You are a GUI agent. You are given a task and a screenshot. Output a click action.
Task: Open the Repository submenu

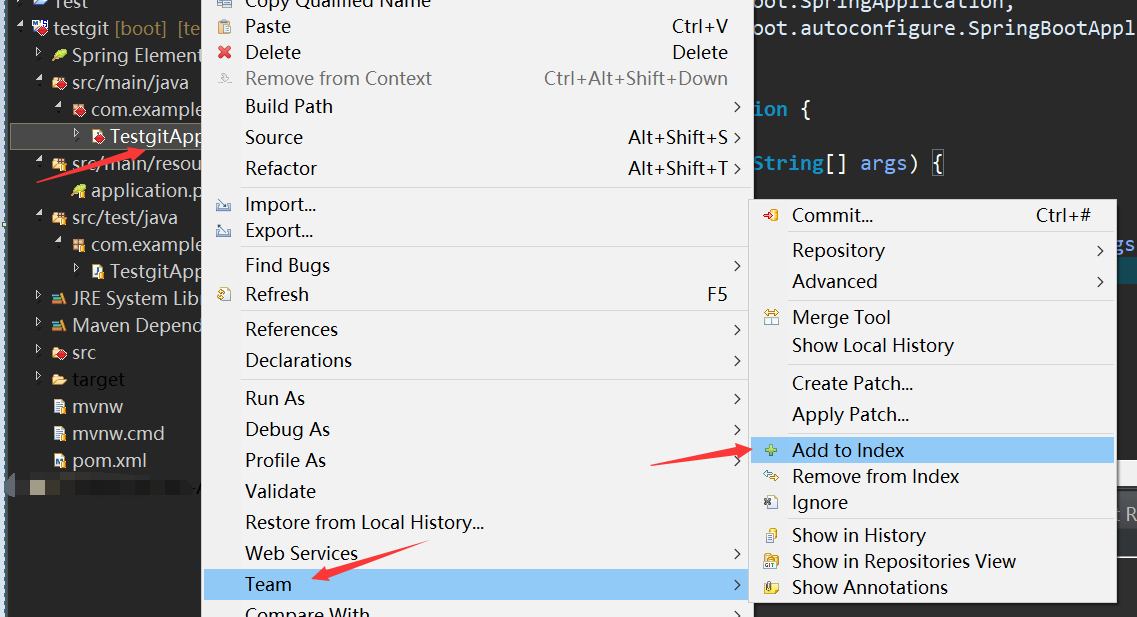point(933,250)
